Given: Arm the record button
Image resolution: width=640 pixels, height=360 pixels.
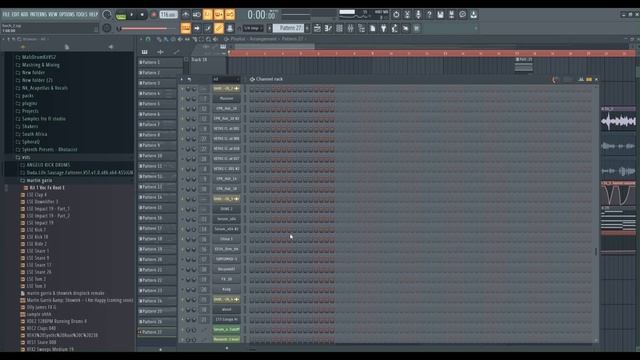Looking at the screenshot, I should (x=154, y=15).
